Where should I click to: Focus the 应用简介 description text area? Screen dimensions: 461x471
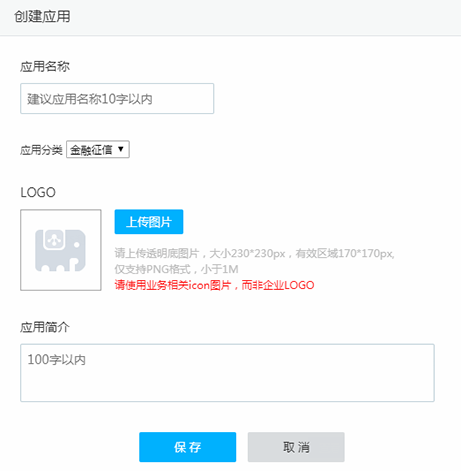click(x=227, y=373)
